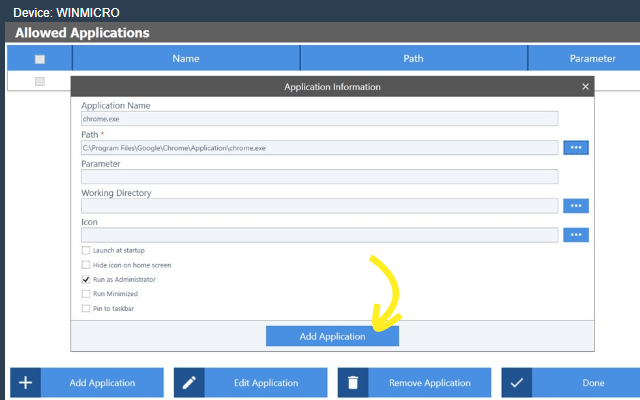Image resolution: width=640 pixels, height=400 pixels.
Task: Click Add Application button in dialog
Action: click(x=332, y=337)
